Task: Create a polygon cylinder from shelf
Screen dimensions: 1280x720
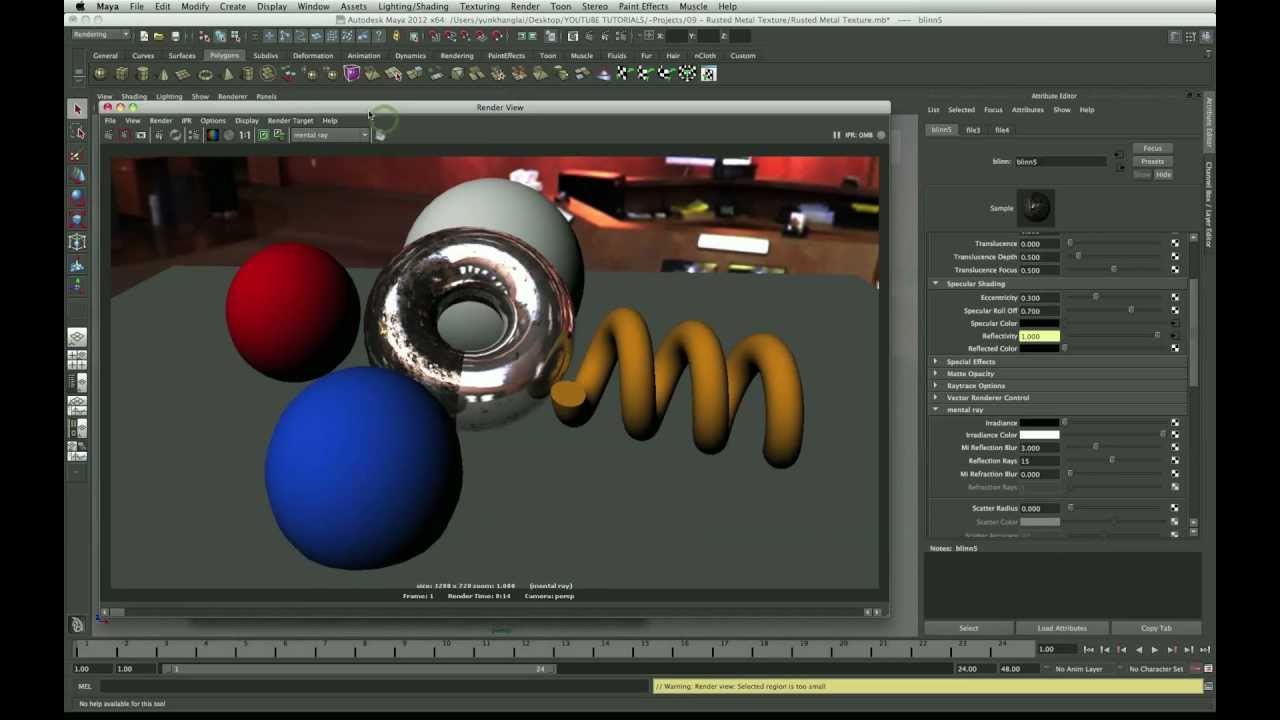Action: (x=143, y=74)
